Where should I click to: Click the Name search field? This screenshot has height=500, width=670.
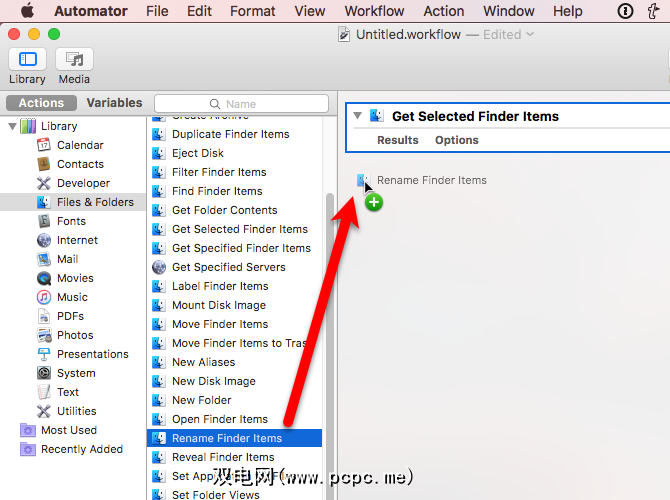pyautogui.click(x=241, y=104)
